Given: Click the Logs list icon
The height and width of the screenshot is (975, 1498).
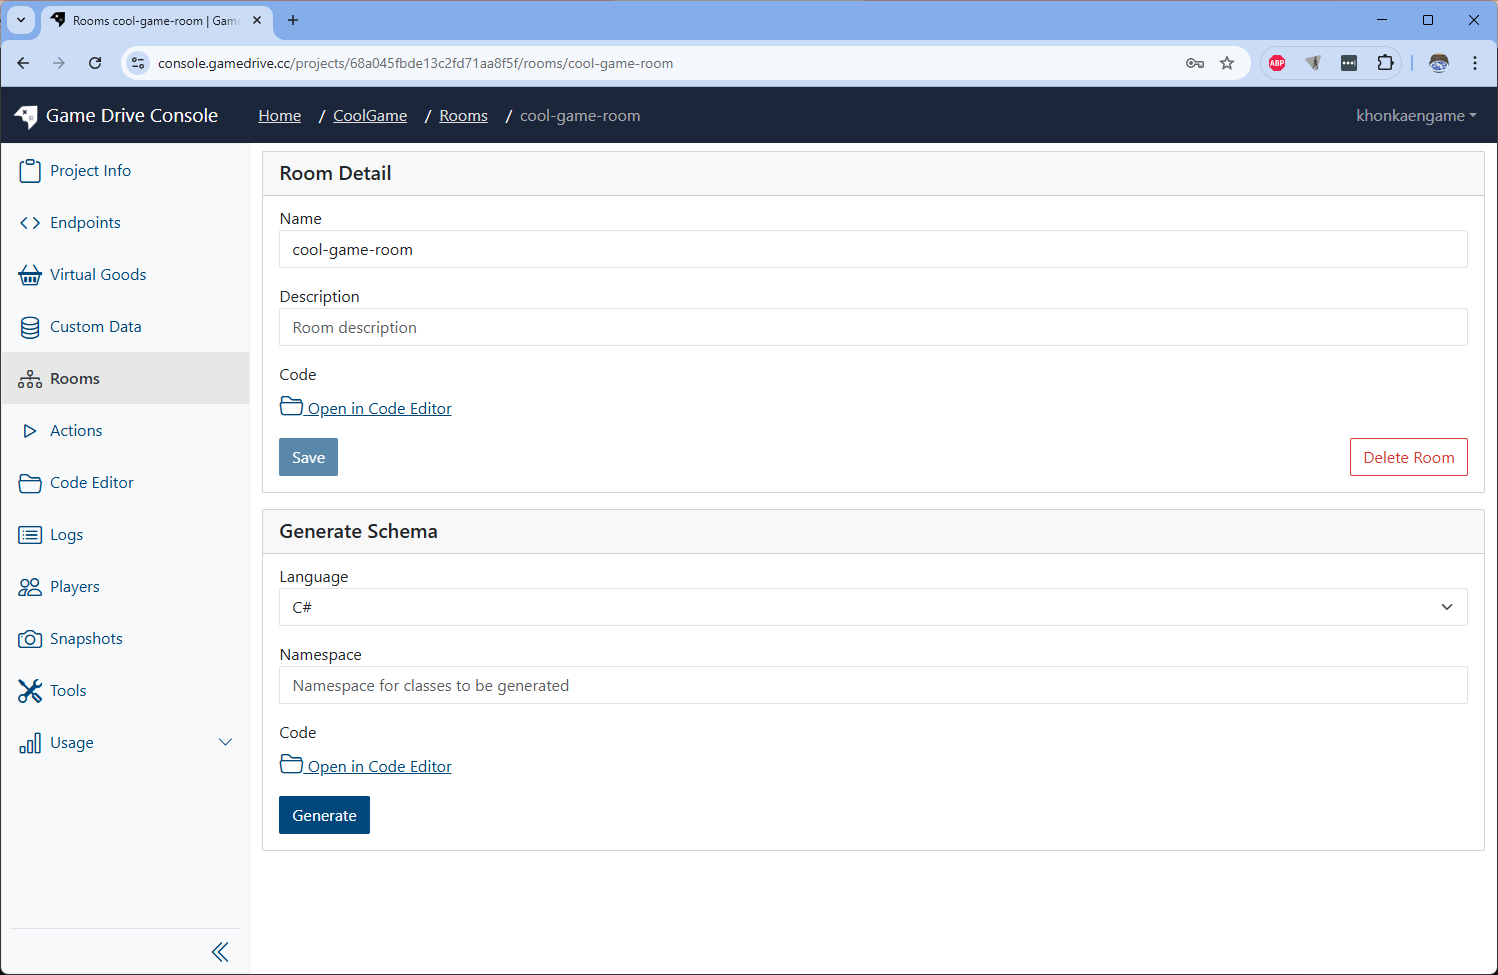Looking at the screenshot, I should click(30, 535).
